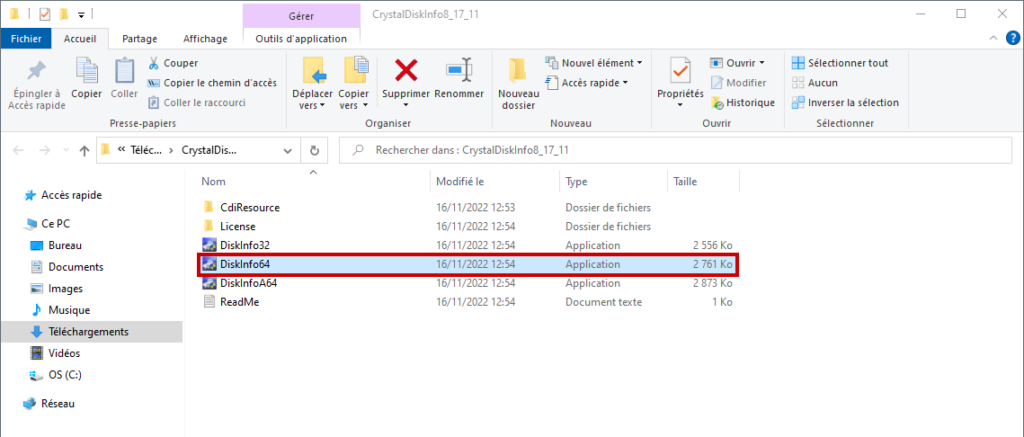This screenshot has height=437, width=1024.
Task: Collapse the ribbon with the chevron
Action: click(993, 39)
